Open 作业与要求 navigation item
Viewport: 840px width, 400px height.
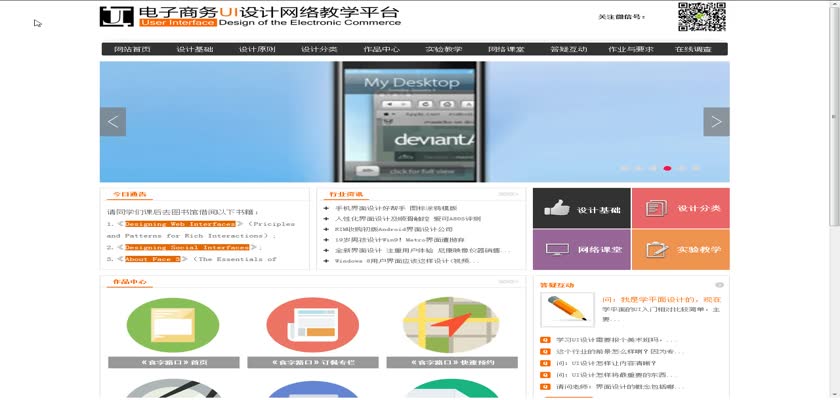click(631, 49)
